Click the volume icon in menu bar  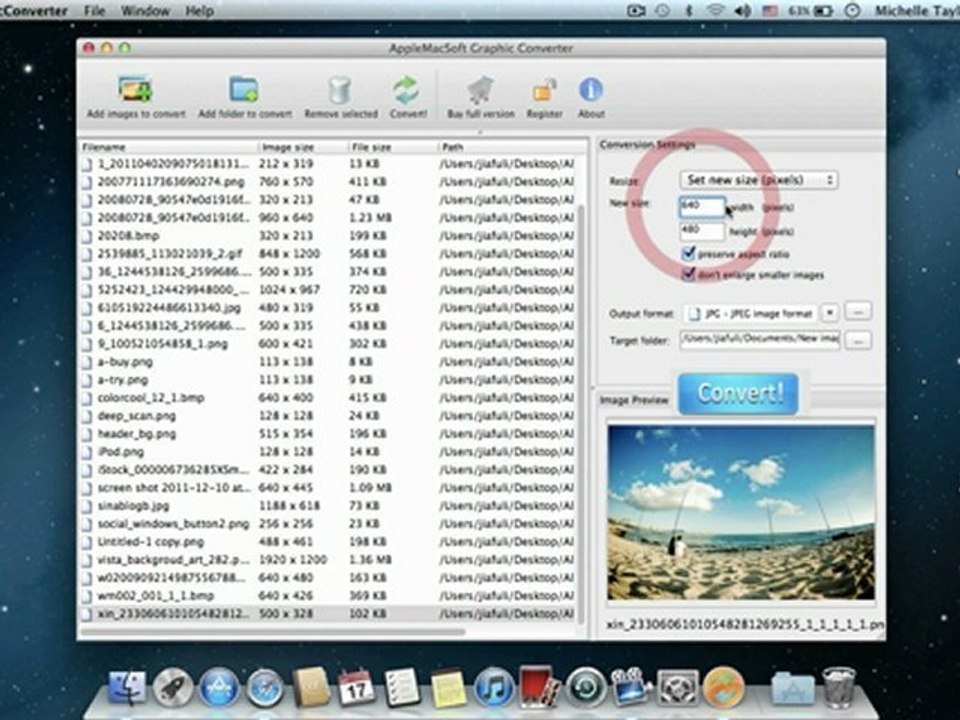(x=743, y=10)
